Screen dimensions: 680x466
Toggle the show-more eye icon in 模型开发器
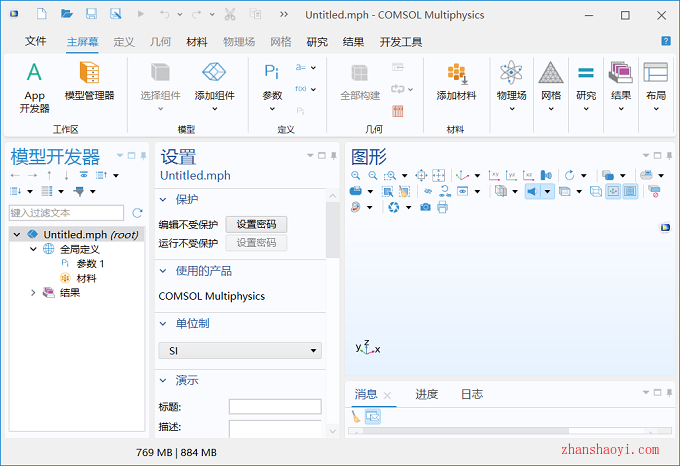[84, 175]
